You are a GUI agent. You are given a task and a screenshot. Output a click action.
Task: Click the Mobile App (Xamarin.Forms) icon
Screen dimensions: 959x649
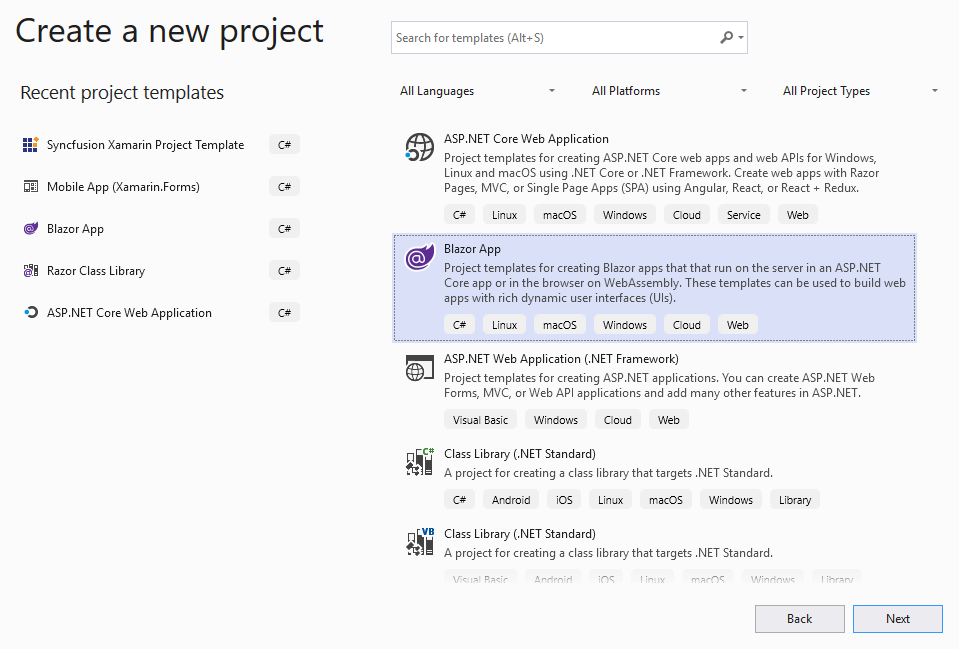click(30, 187)
